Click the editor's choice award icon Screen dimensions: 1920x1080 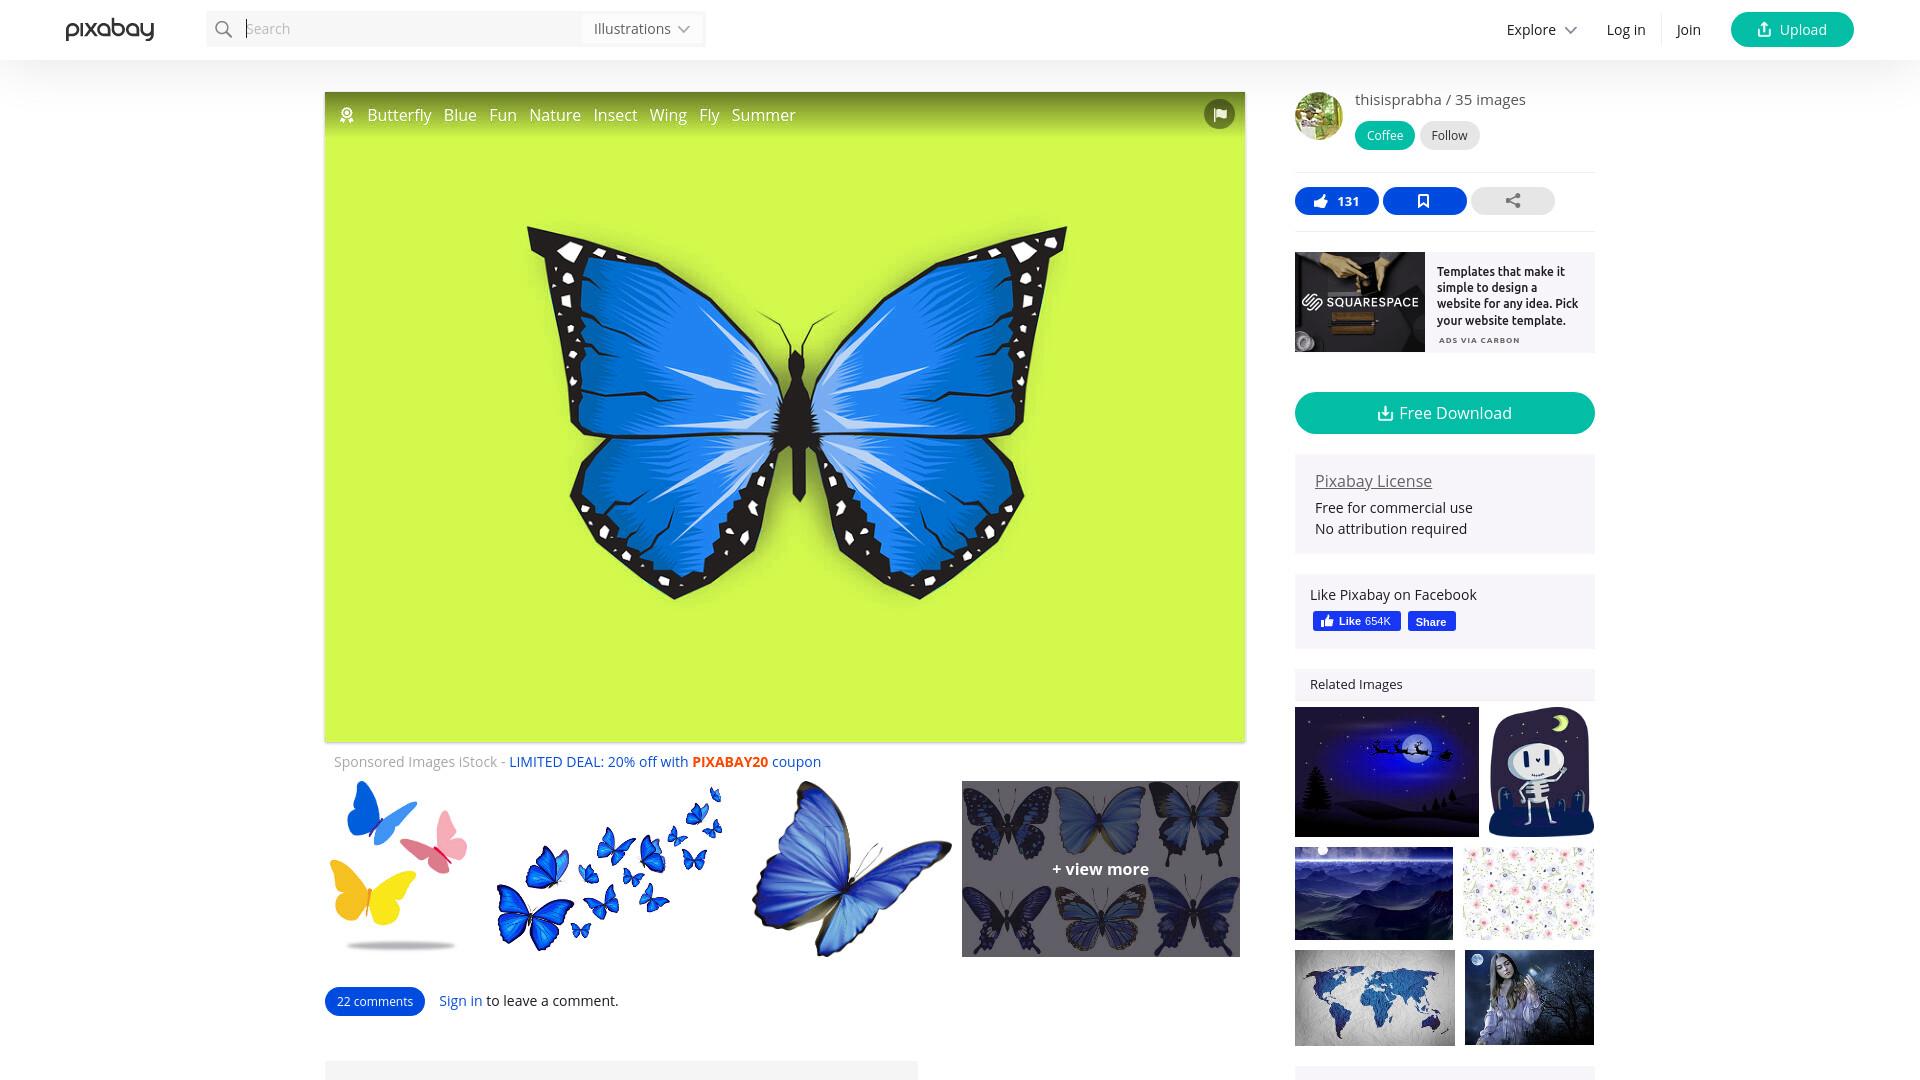(347, 115)
